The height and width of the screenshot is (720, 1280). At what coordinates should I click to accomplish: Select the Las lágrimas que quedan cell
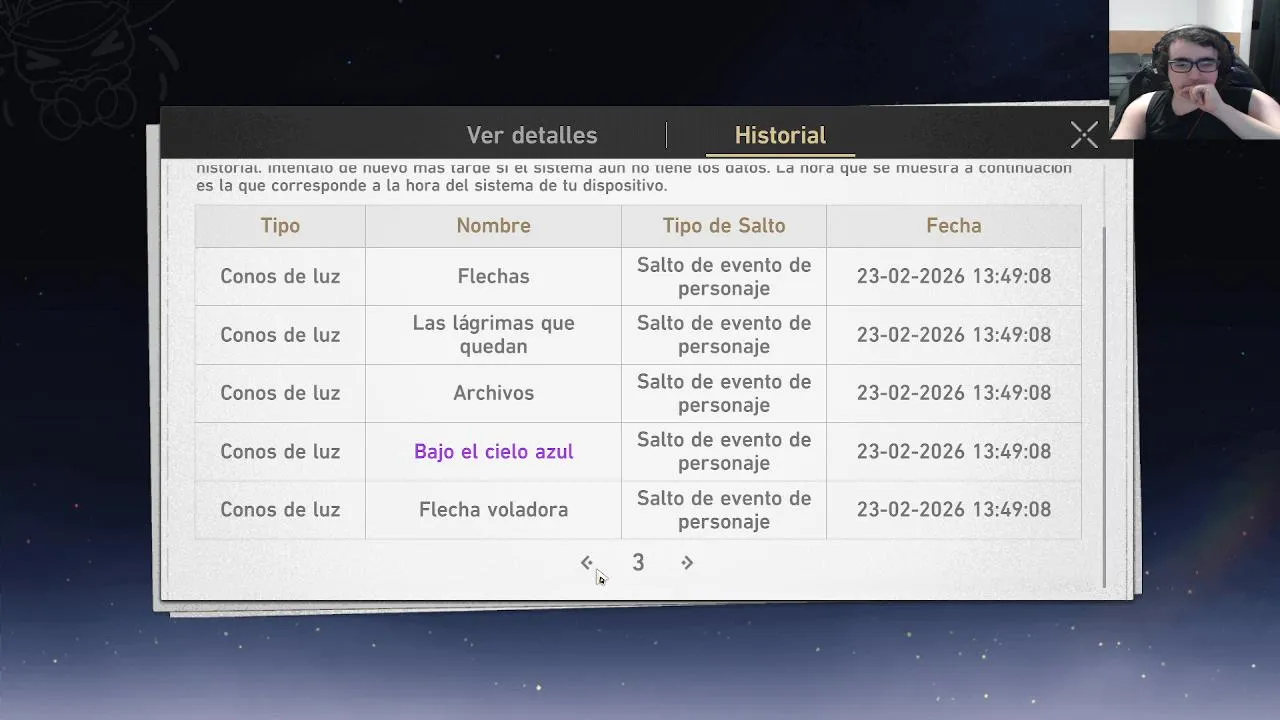coord(493,335)
